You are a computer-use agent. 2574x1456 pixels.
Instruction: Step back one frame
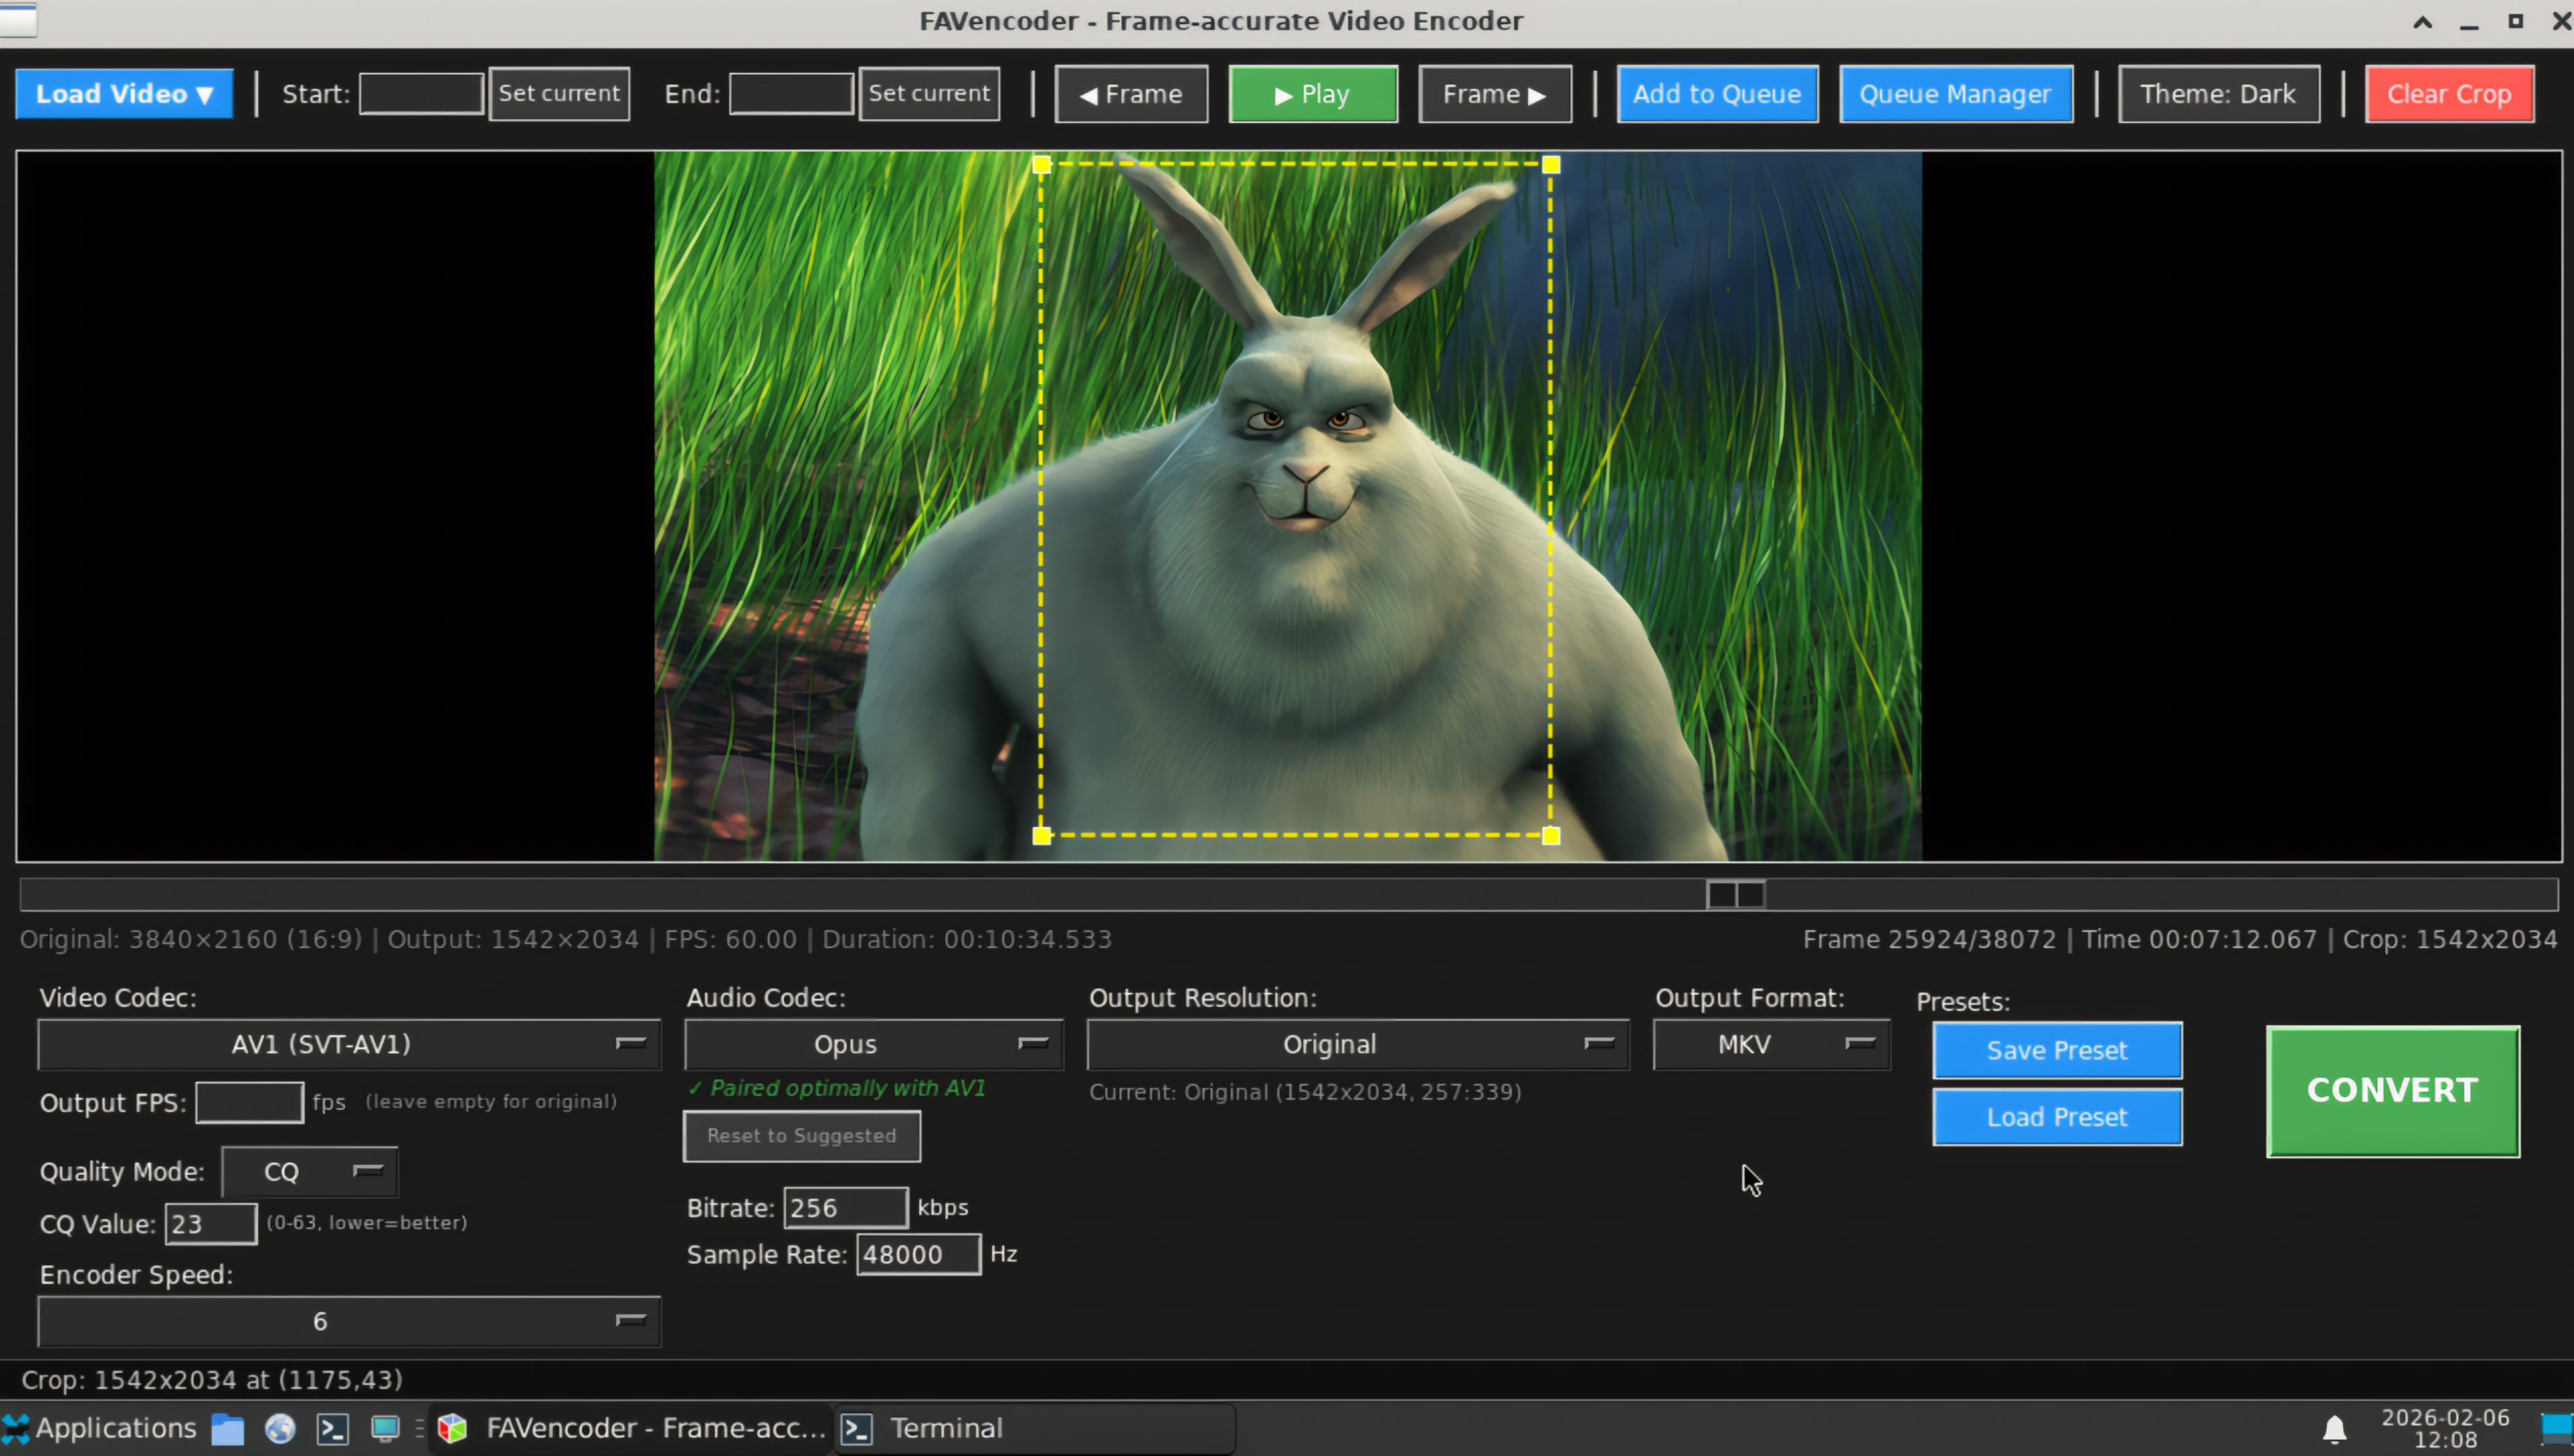click(x=1131, y=94)
